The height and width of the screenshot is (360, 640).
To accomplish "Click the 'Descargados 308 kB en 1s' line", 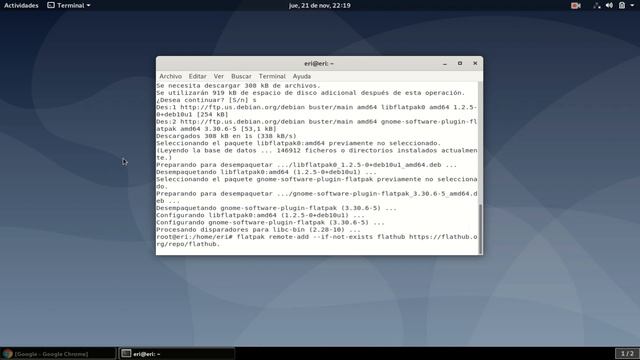I will tap(227, 136).
